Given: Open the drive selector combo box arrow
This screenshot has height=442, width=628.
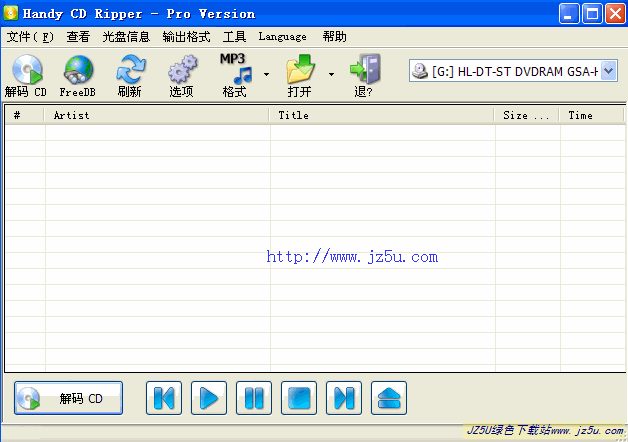Looking at the screenshot, I should (609, 71).
